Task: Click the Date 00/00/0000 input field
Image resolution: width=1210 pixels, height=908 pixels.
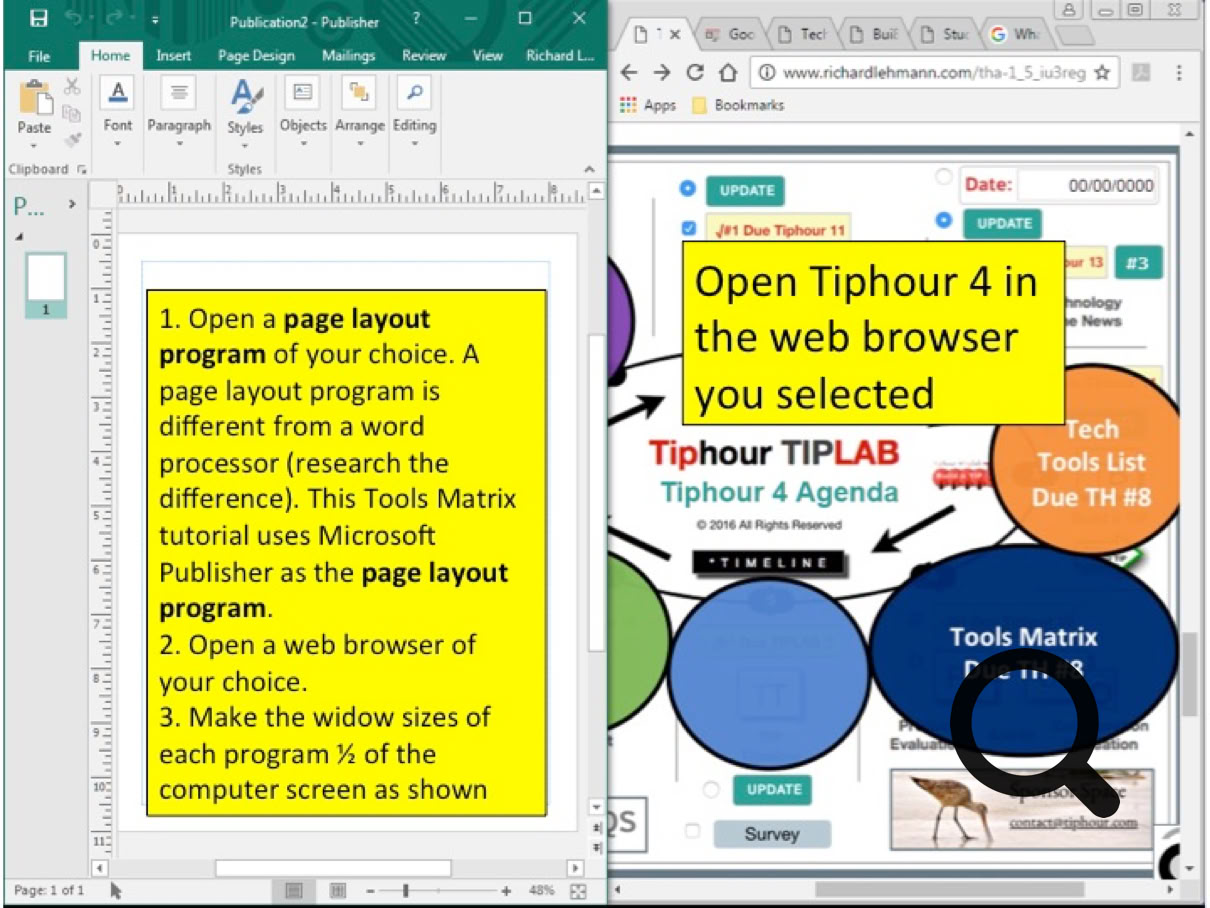Action: [1087, 185]
